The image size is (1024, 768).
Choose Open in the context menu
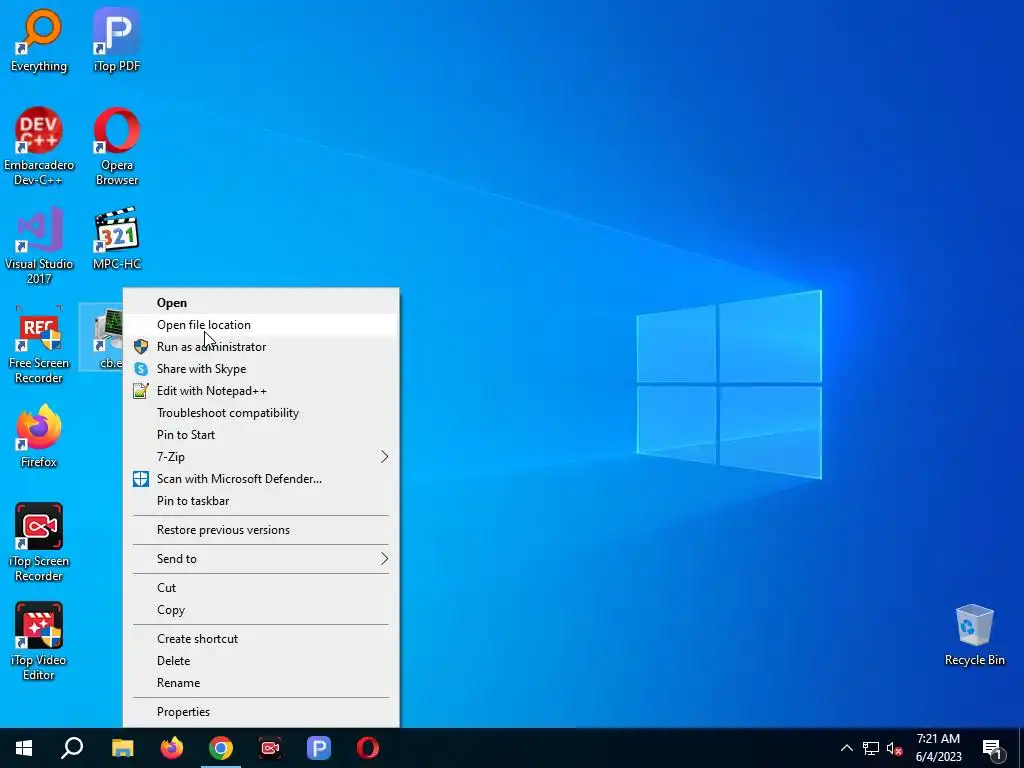pyautogui.click(x=261, y=302)
